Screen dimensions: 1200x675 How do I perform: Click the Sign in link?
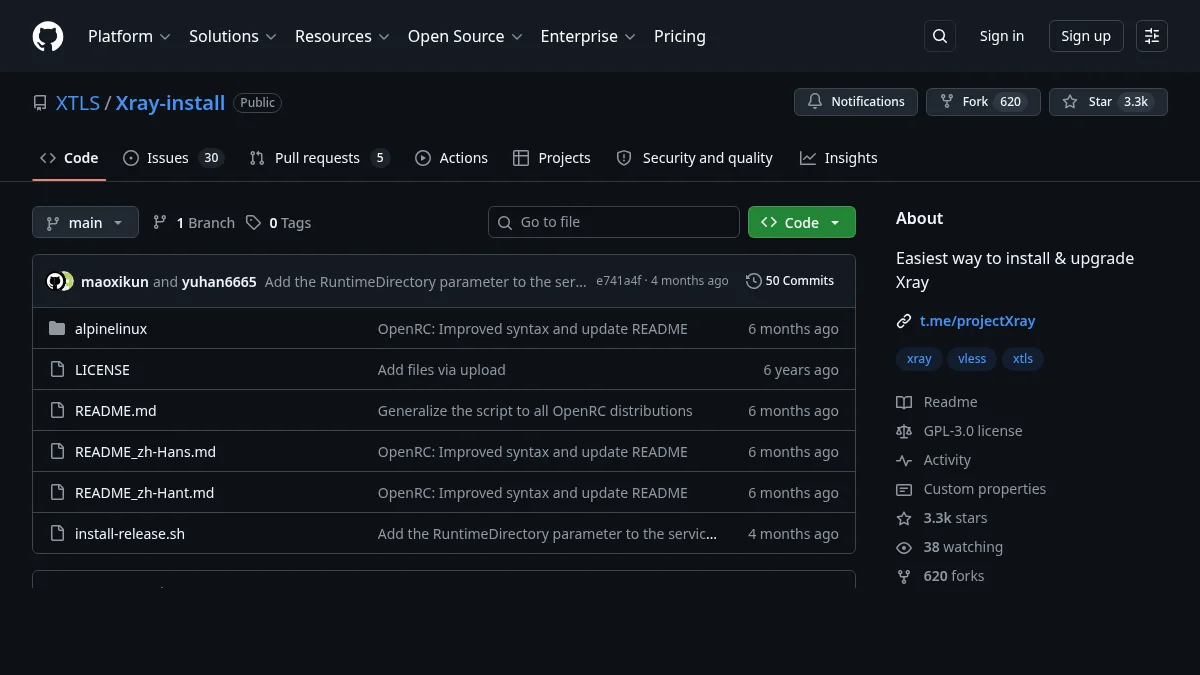pyautogui.click(x=1002, y=36)
